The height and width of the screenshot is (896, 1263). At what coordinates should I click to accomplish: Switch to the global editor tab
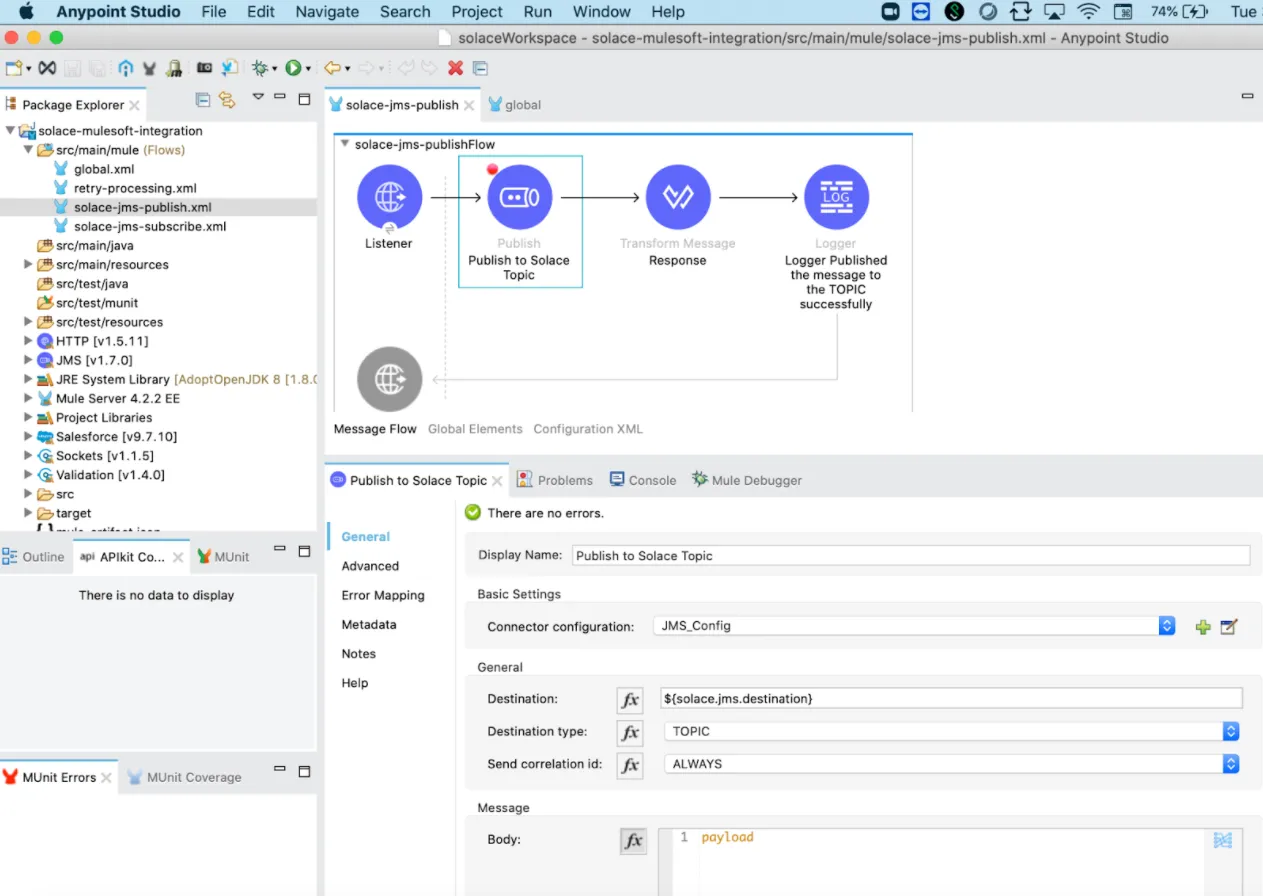pos(515,105)
